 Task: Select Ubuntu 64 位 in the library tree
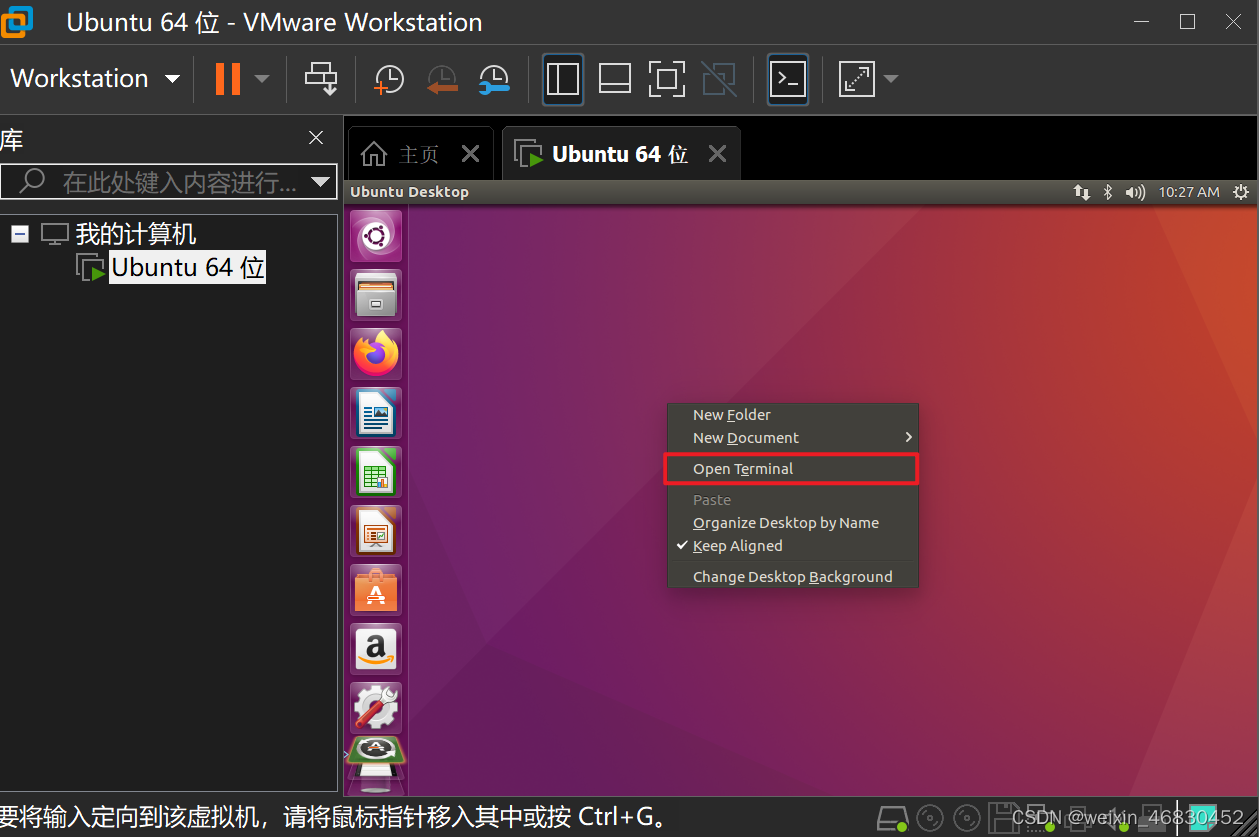pyautogui.click(x=188, y=268)
